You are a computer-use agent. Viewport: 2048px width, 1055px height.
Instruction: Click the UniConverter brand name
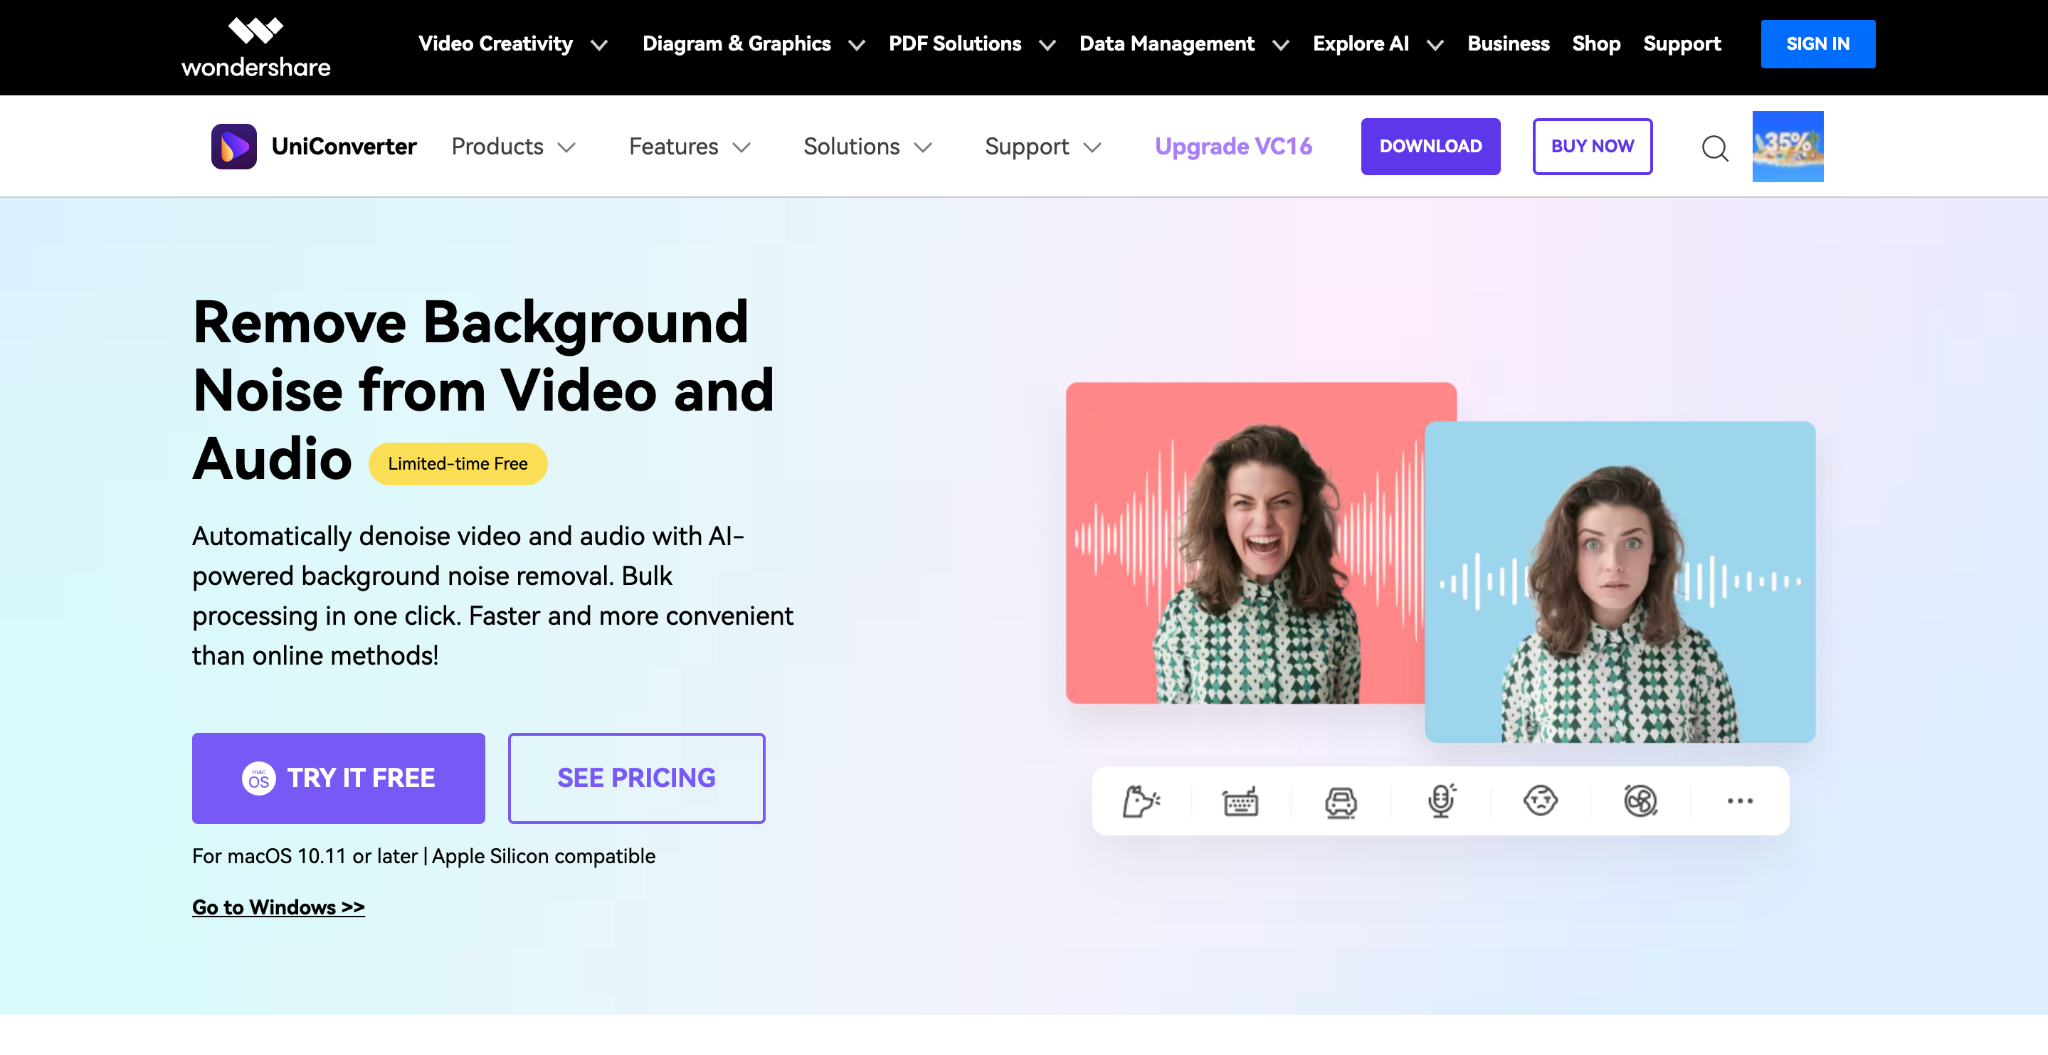pos(344,147)
